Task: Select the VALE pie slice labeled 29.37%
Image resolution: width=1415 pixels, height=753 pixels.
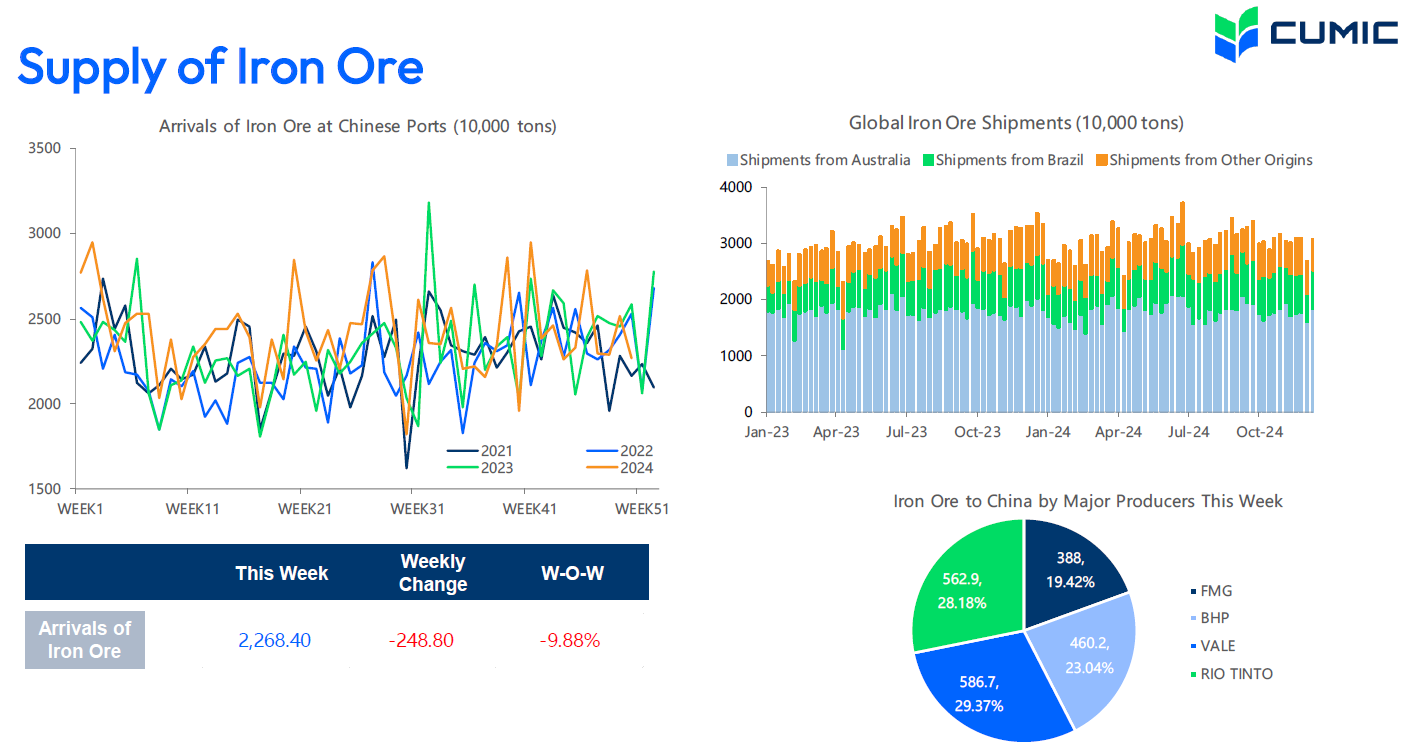Action: (985, 685)
